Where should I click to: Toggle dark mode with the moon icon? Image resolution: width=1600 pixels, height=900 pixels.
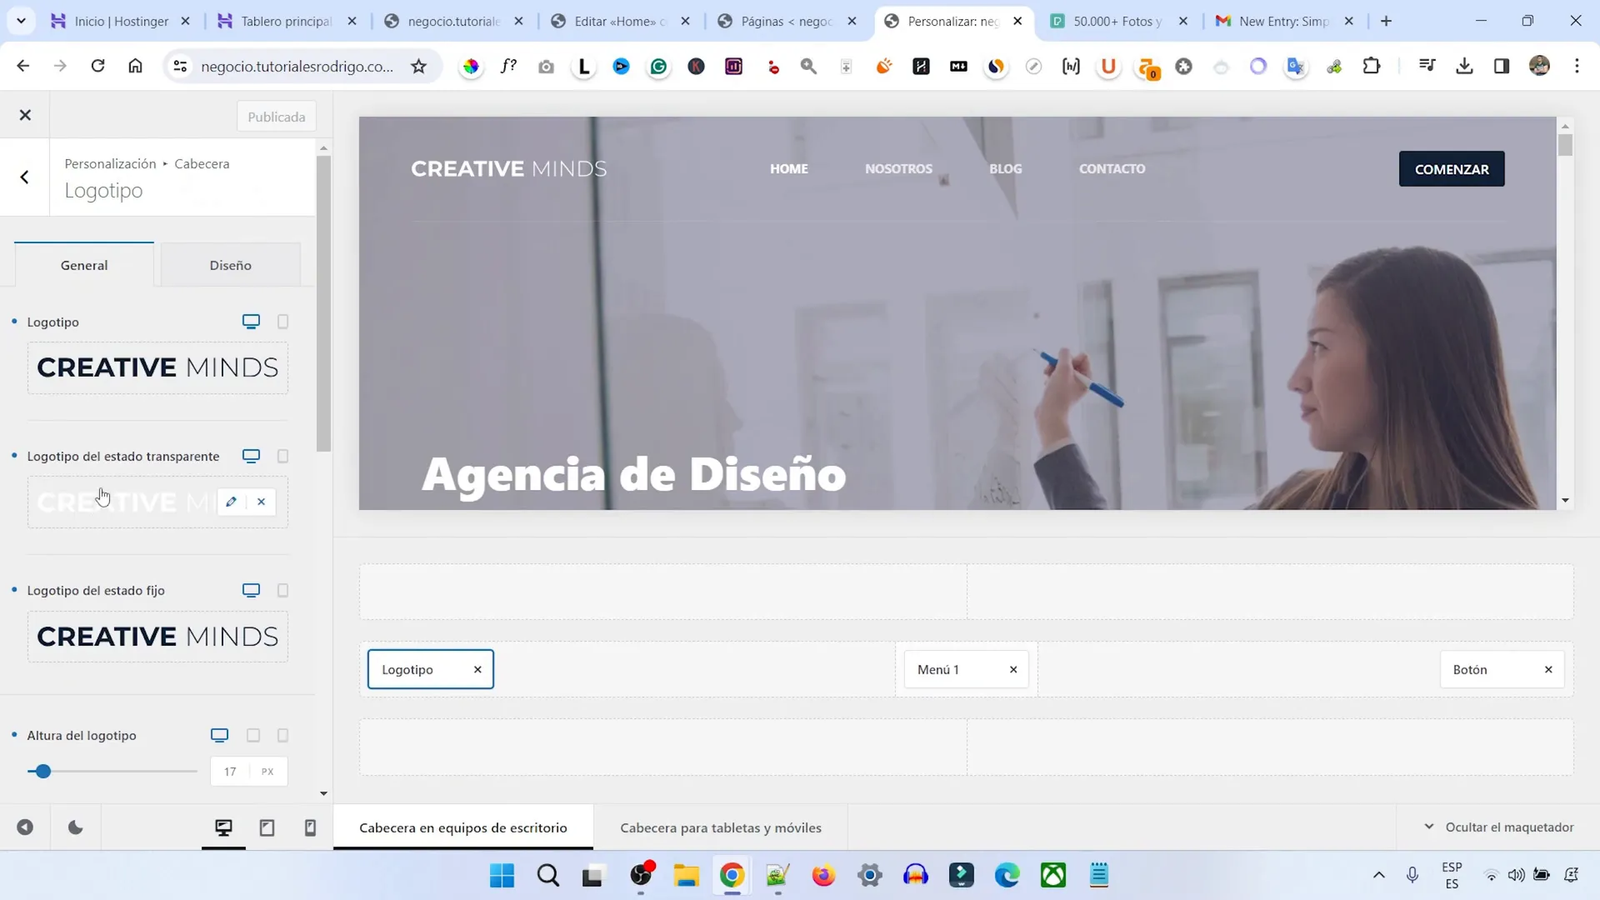click(x=76, y=827)
